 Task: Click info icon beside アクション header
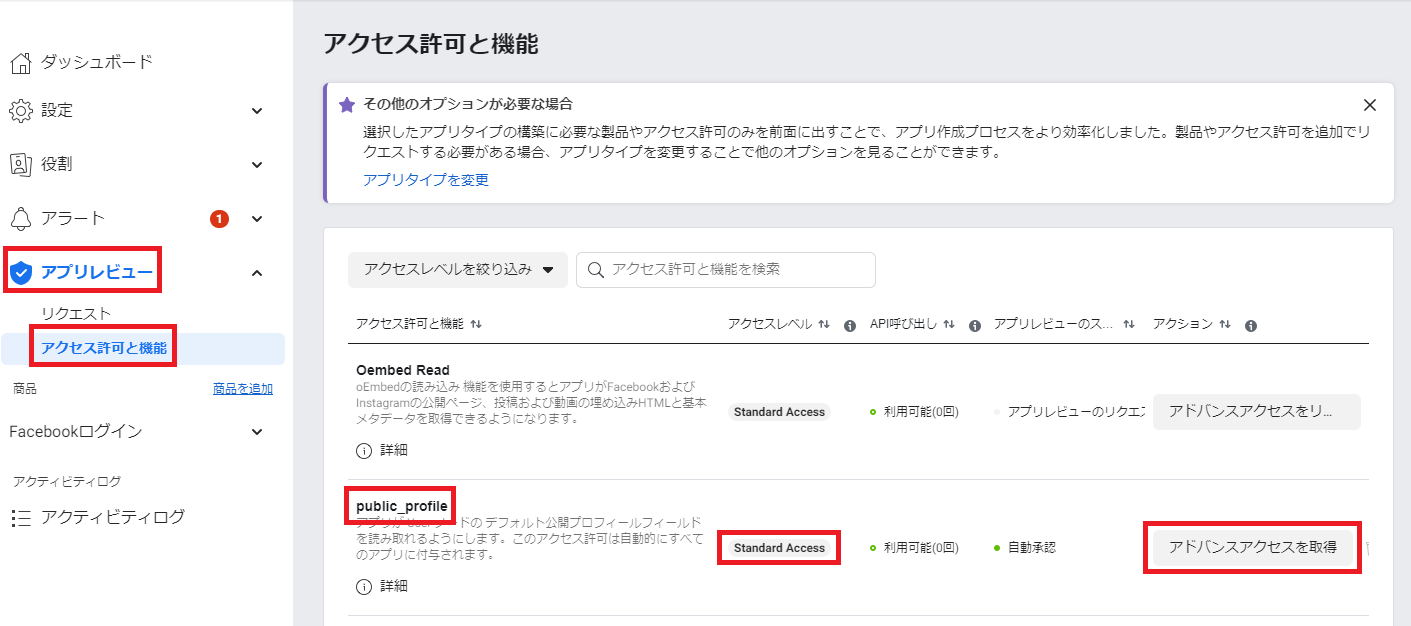point(1251,325)
